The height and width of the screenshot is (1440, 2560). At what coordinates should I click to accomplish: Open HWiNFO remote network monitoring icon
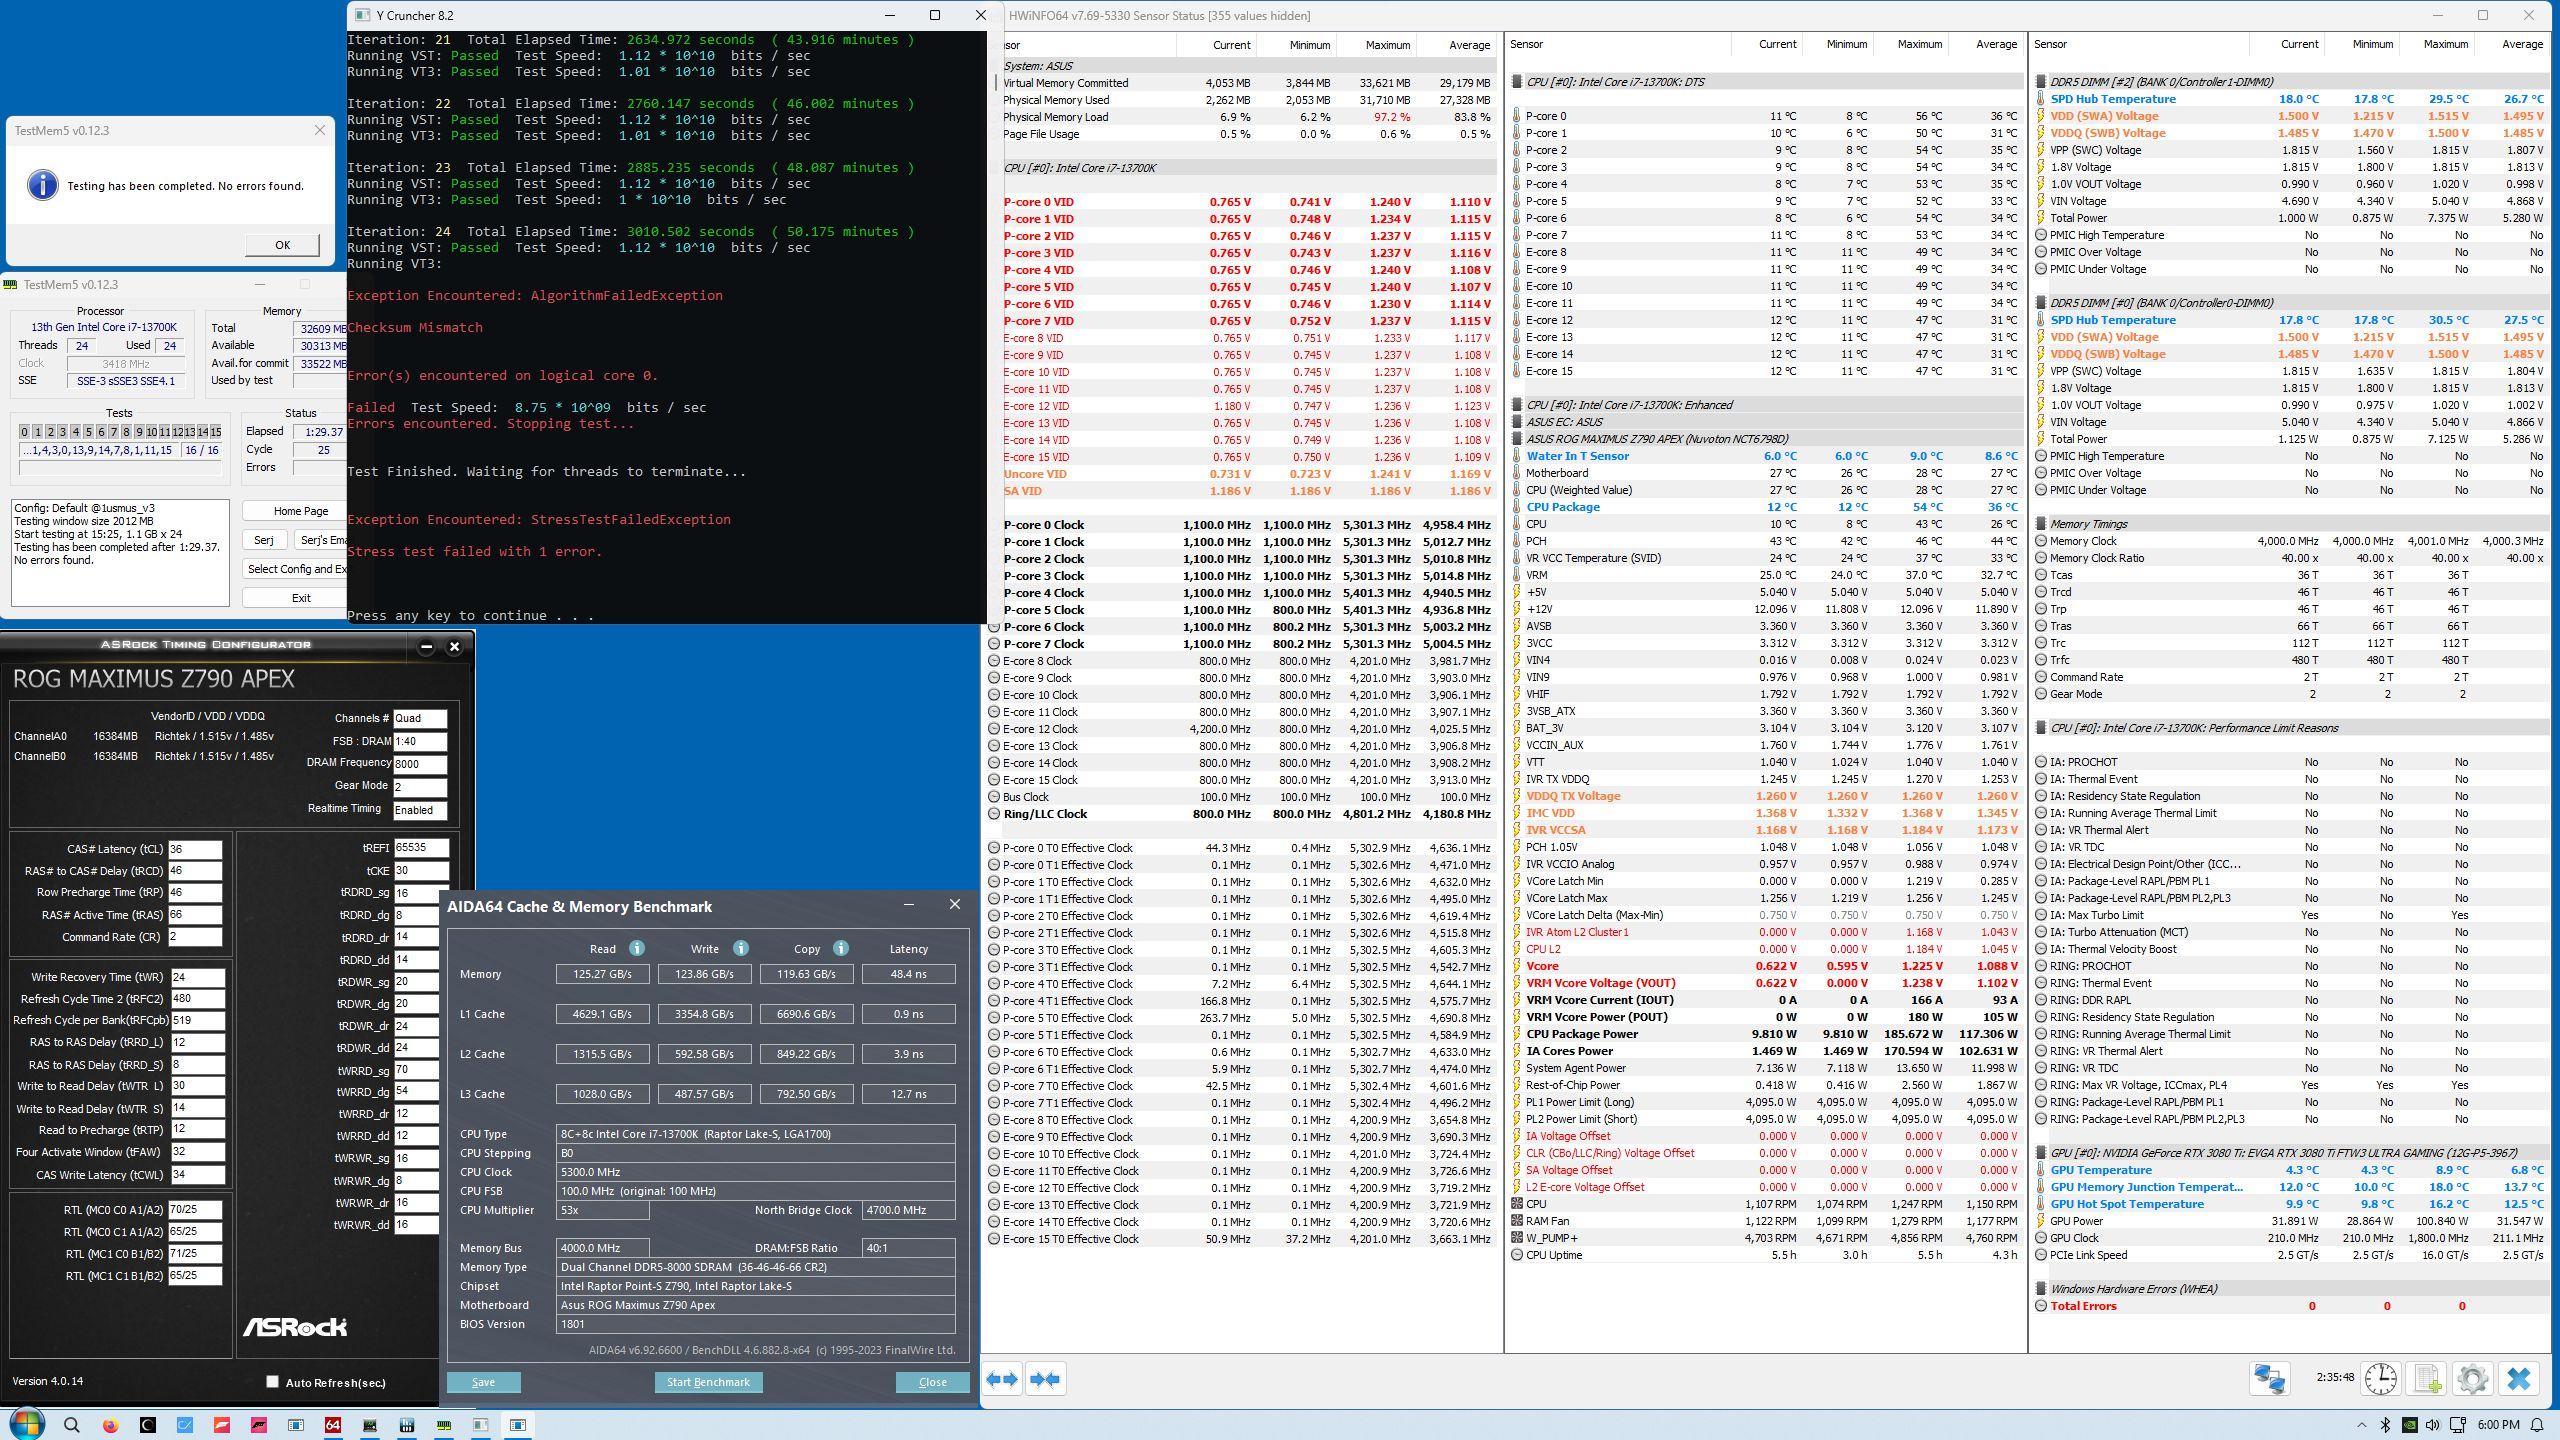2269,1379
